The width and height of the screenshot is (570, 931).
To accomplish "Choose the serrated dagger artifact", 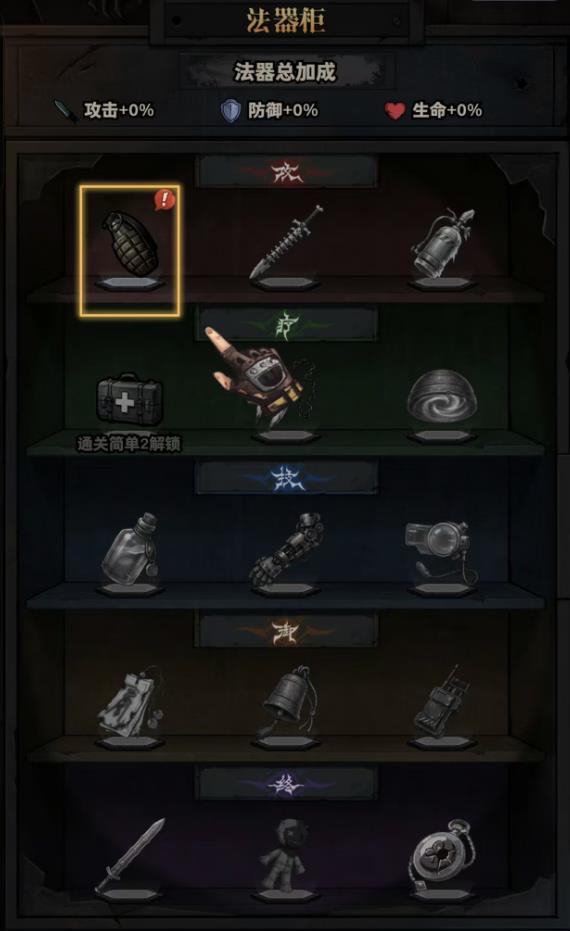I will tap(286, 242).
